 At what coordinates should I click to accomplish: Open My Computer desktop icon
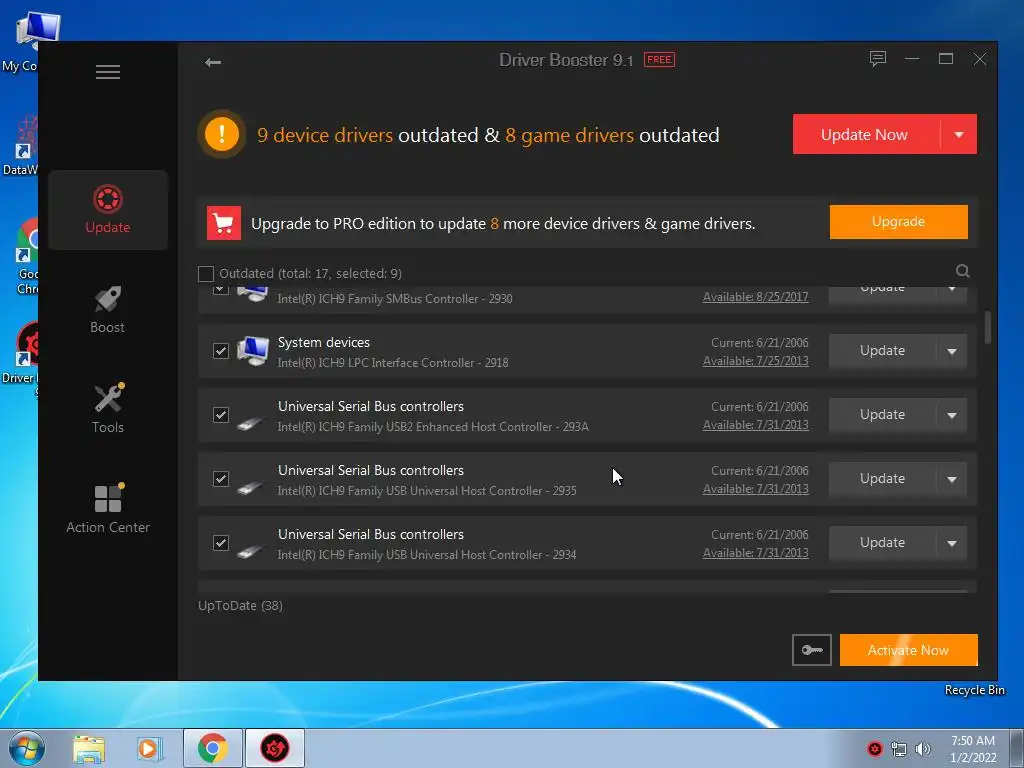(29, 39)
